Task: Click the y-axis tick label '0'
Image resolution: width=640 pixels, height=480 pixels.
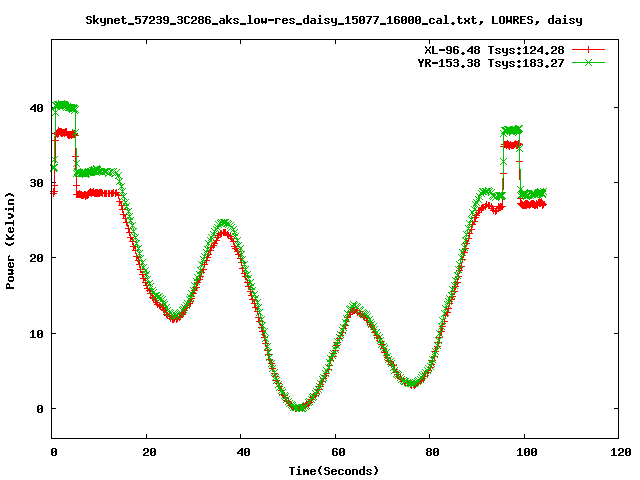Action: click(40, 409)
